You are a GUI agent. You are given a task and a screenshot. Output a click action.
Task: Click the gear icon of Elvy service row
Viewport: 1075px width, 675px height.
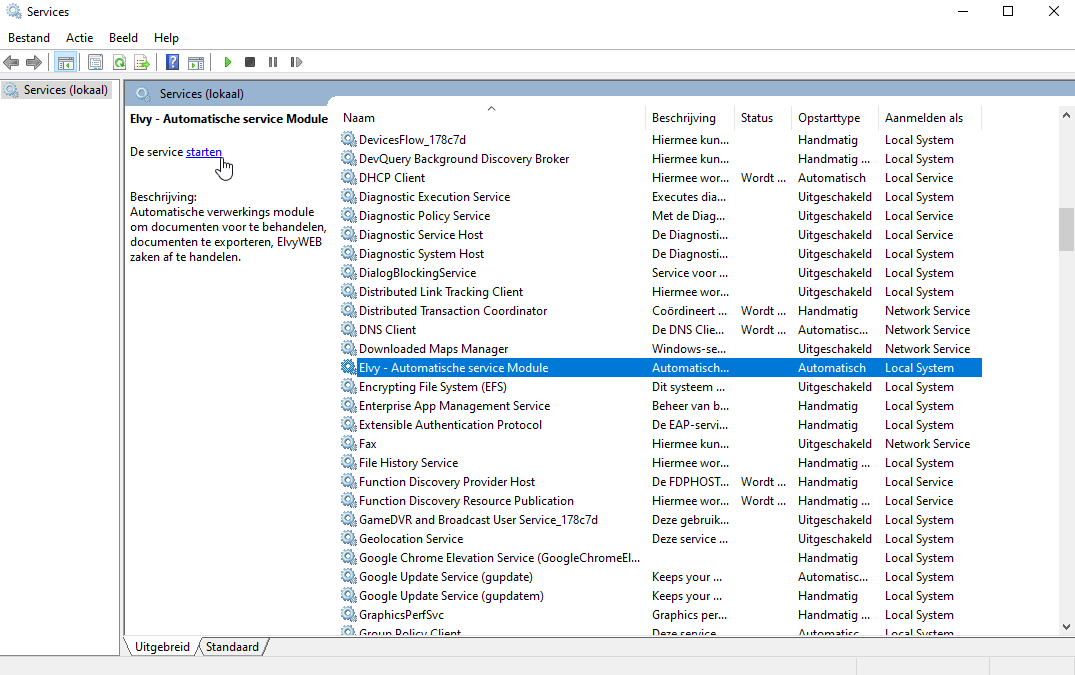pyautogui.click(x=349, y=367)
